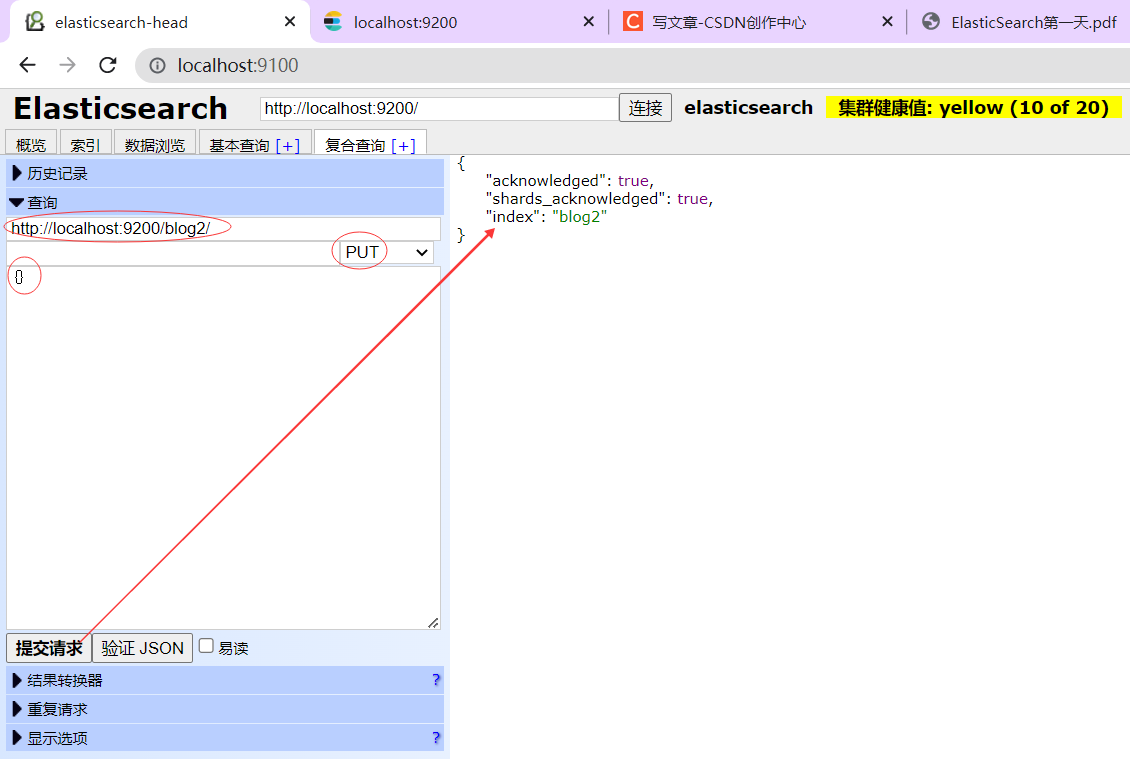Click the help question mark on 显示选项 panel

pyautogui.click(x=435, y=738)
